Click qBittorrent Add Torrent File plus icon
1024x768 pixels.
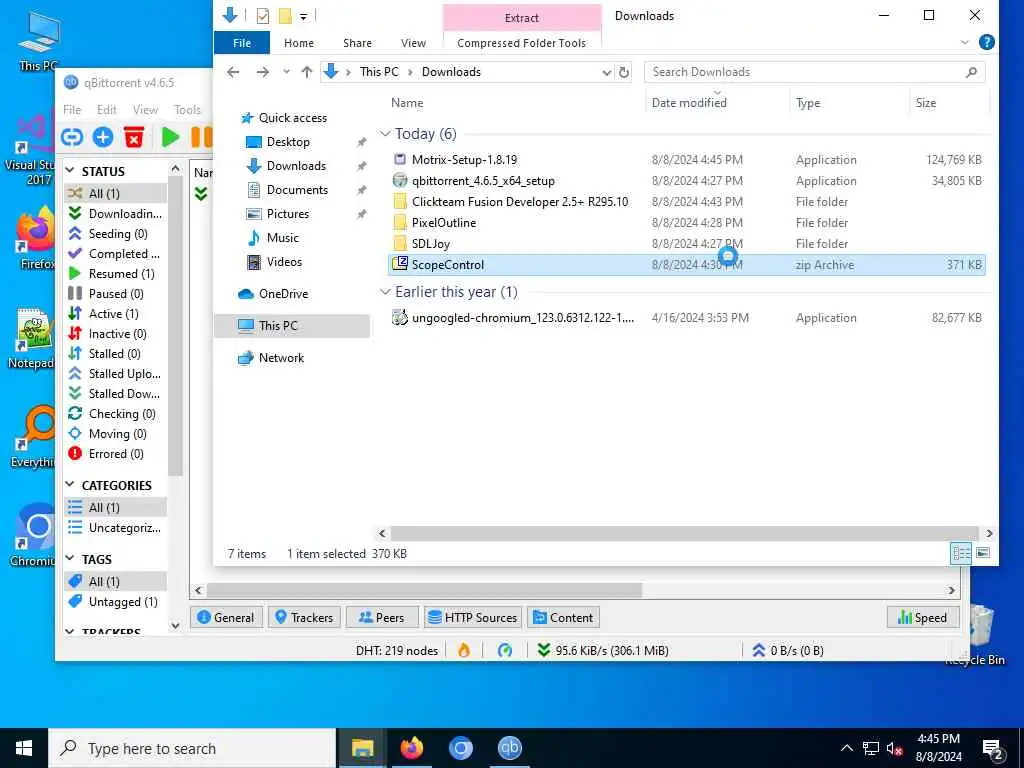coord(103,137)
